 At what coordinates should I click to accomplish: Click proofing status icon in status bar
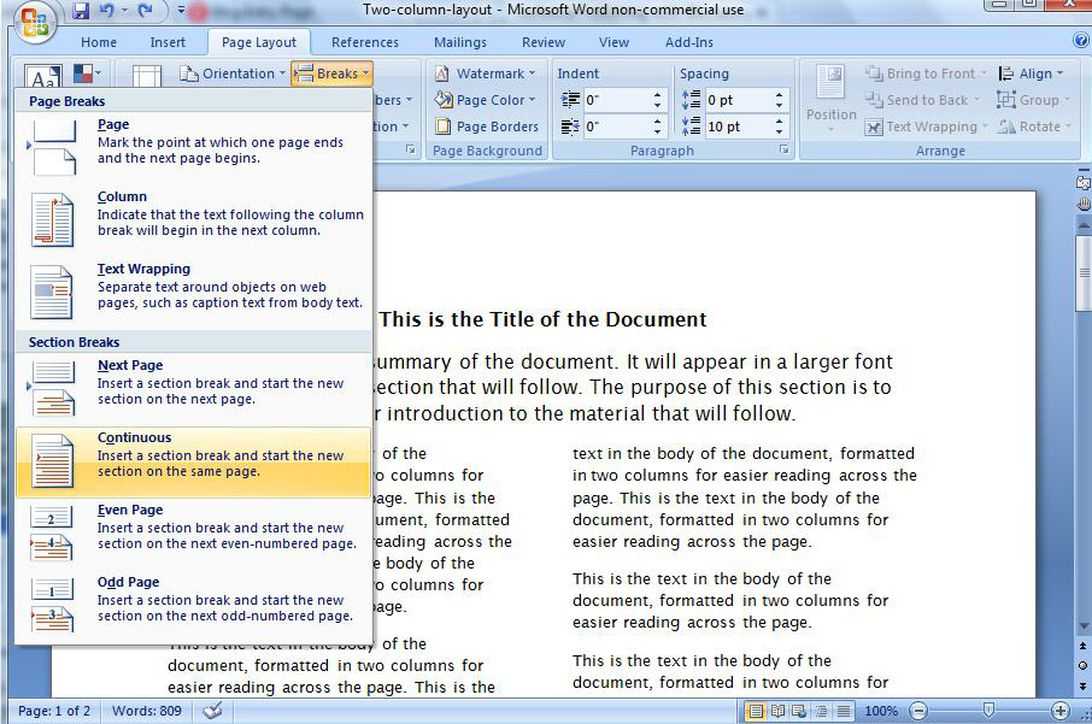pyautogui.click(x=212, y=711)
